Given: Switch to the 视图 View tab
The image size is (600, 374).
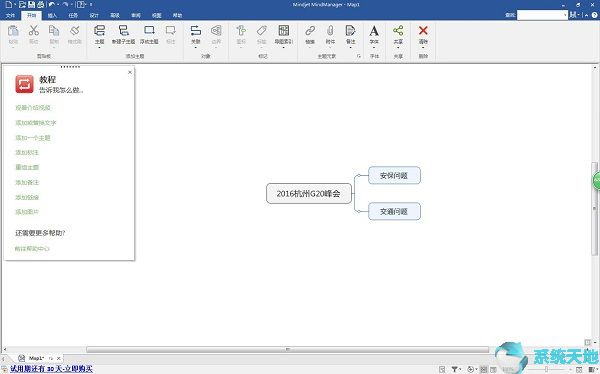Looking at the screenshot, I should (x=156, y=15).
